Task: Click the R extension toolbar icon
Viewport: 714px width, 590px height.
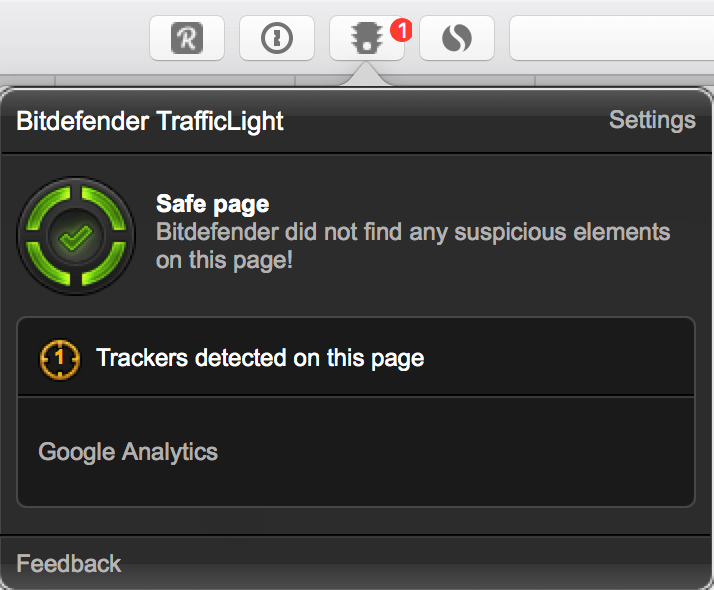Action: click(x=186, y=38)
